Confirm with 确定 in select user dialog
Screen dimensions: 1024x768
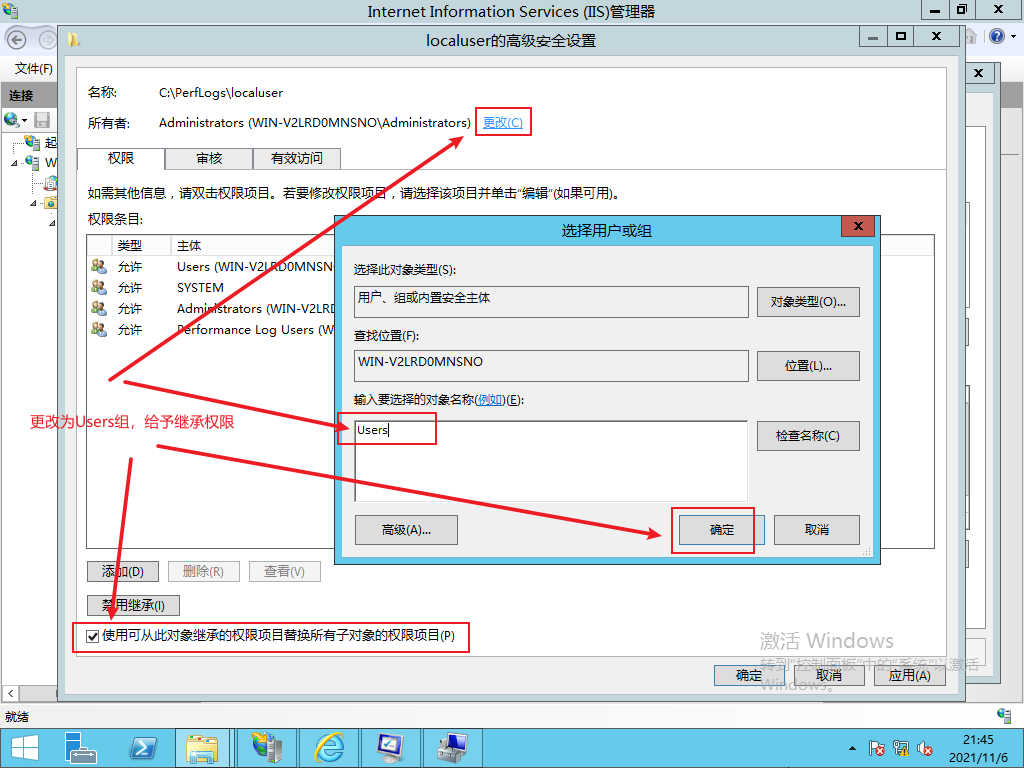[x=722, y=530]
